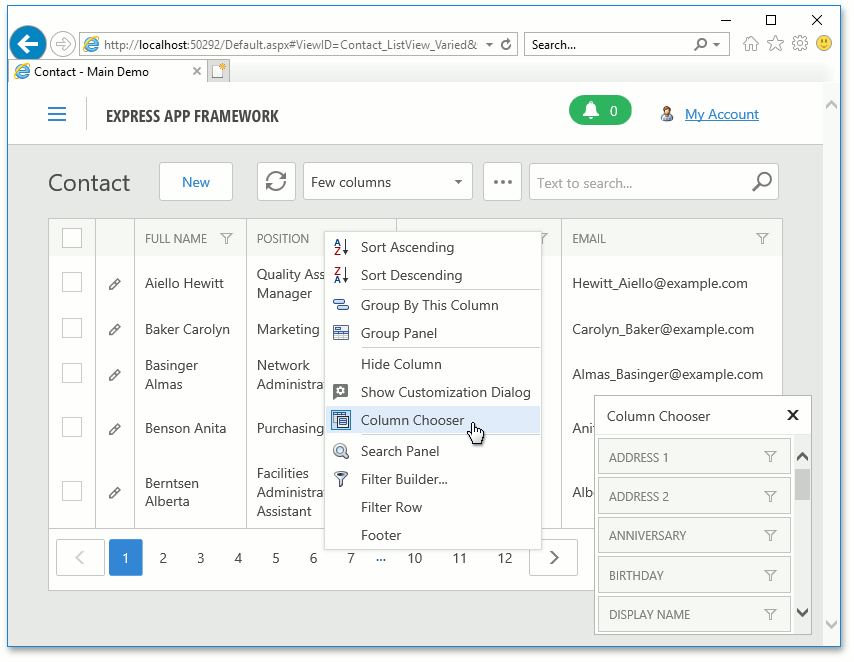Click the New contact button
Screen dimensions: 854x662
[x=196, y=181]
